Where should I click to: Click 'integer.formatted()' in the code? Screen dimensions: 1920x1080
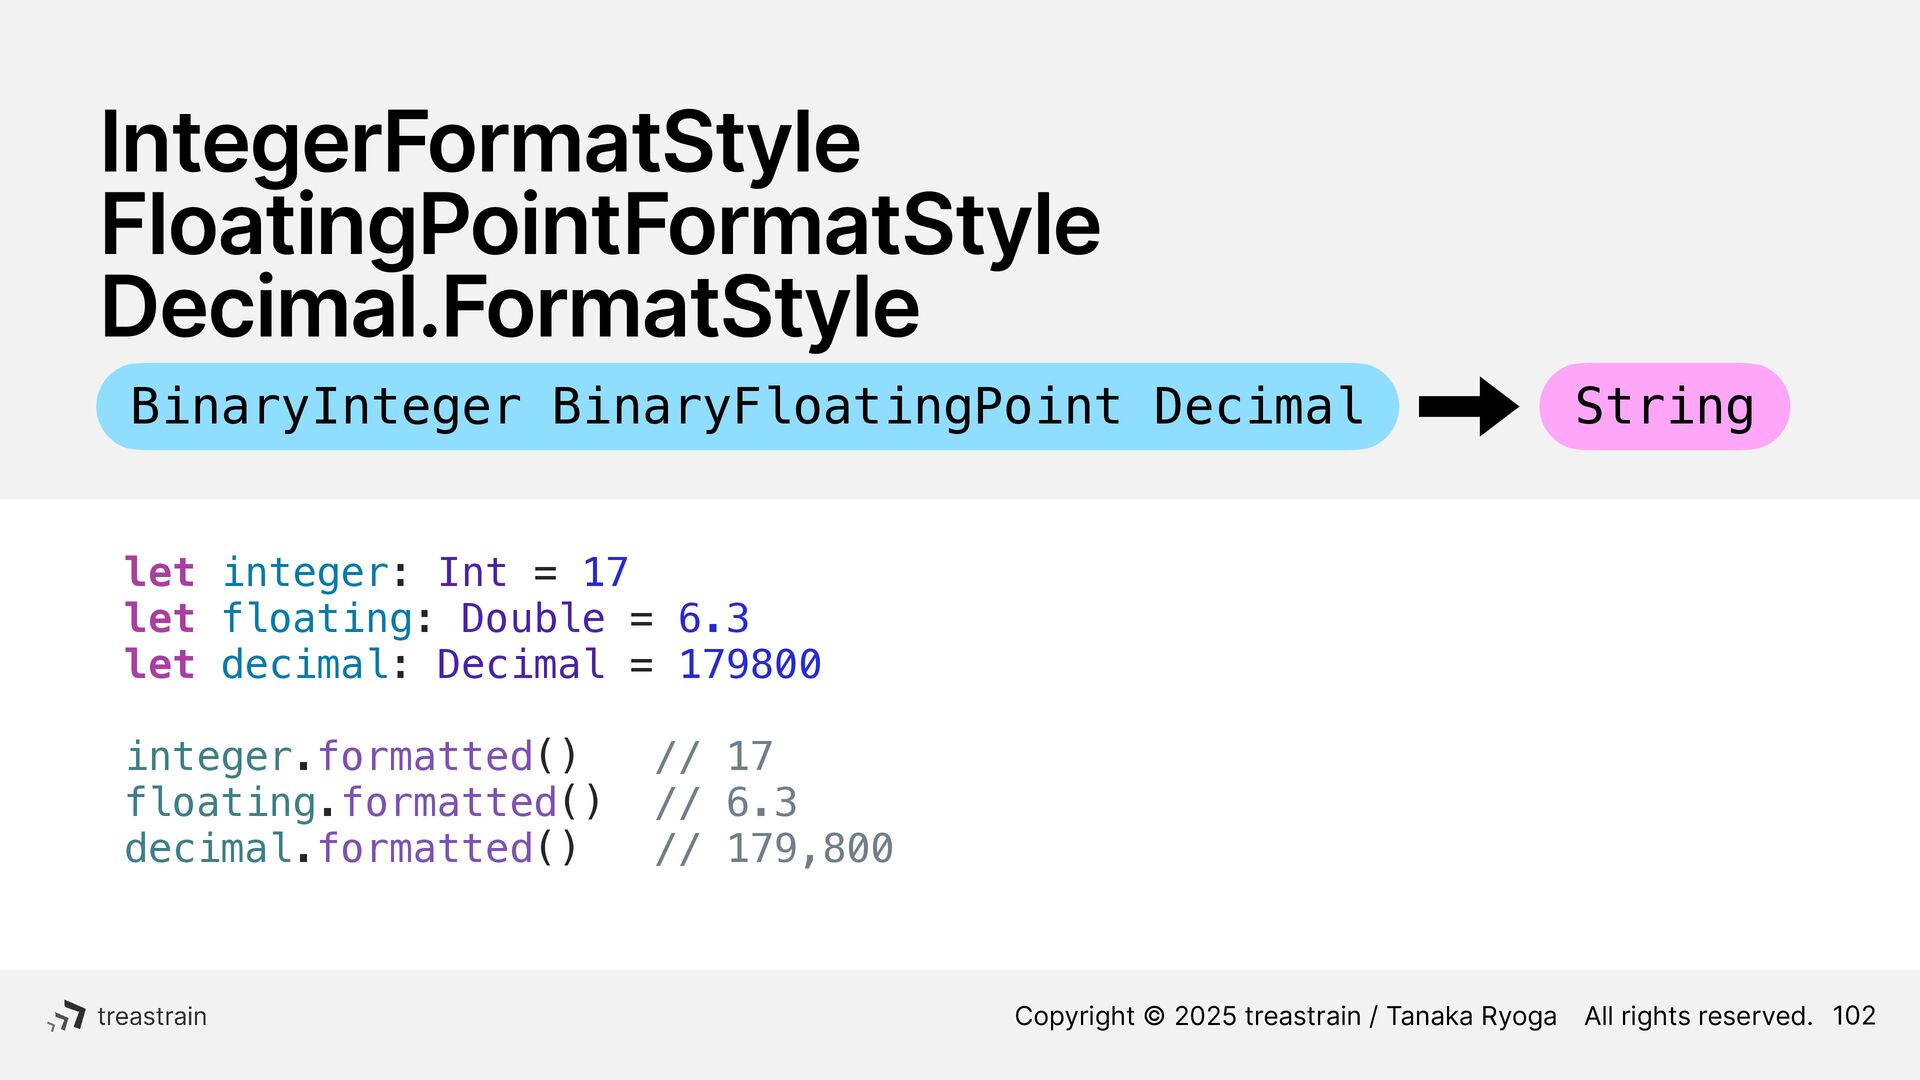coord(352,757)
